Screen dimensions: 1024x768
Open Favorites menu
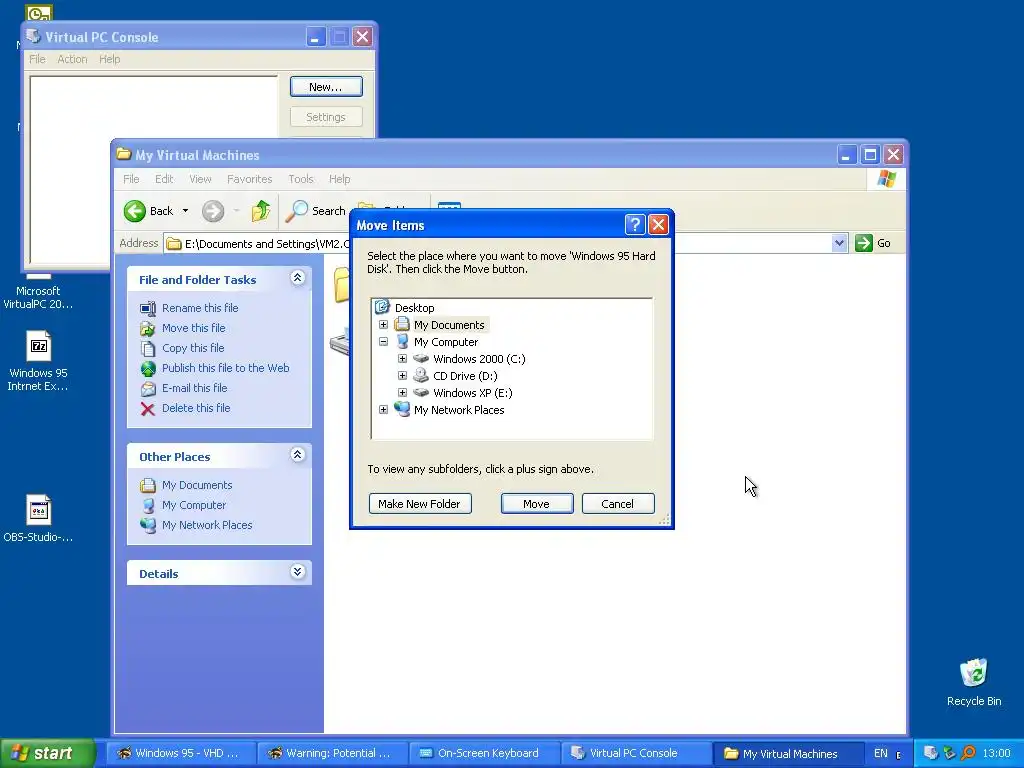point(249,179)
